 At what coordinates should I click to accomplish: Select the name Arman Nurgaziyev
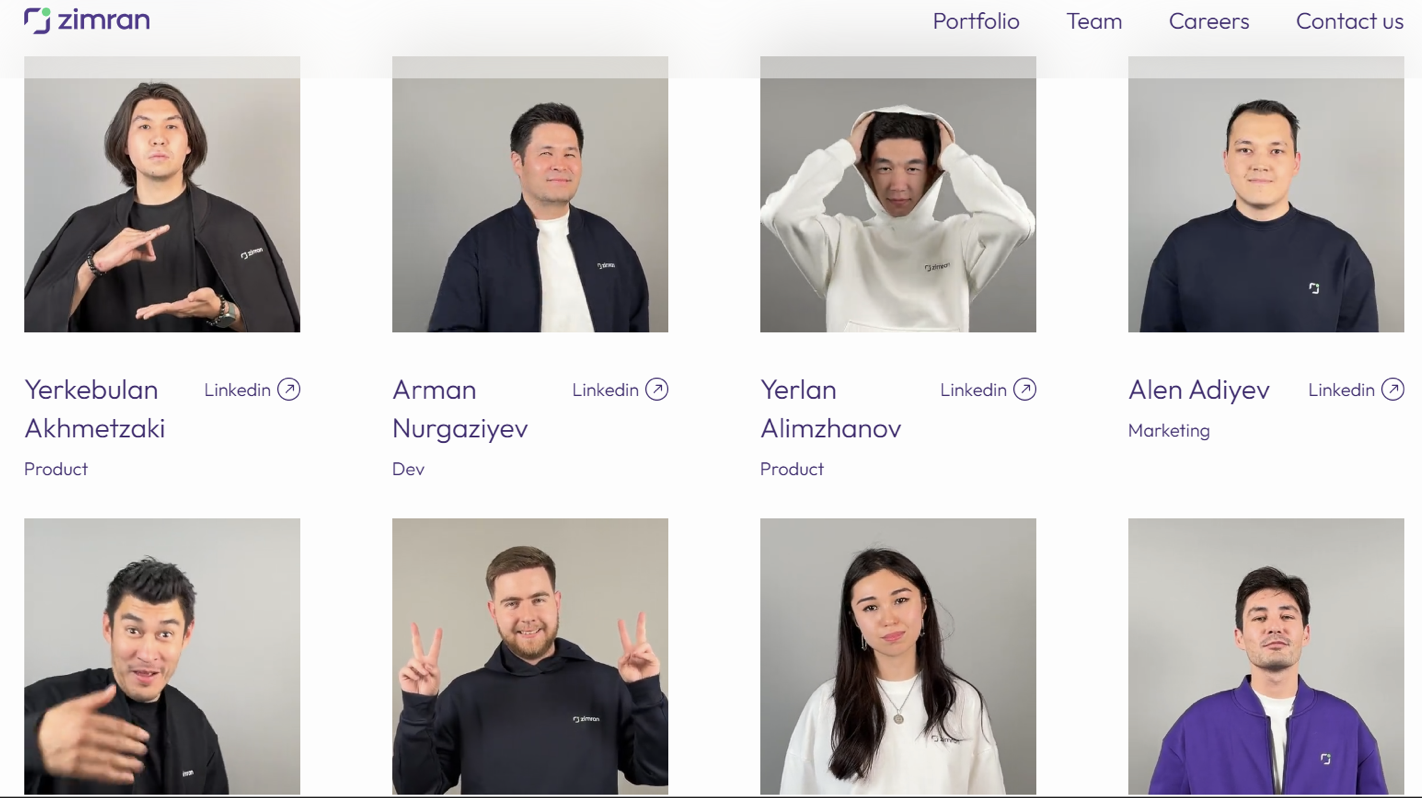coord(460,409)
